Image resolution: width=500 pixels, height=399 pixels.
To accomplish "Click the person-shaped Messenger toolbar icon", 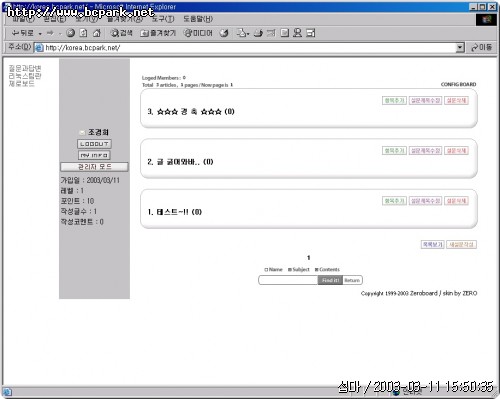I will coord(297,33).
